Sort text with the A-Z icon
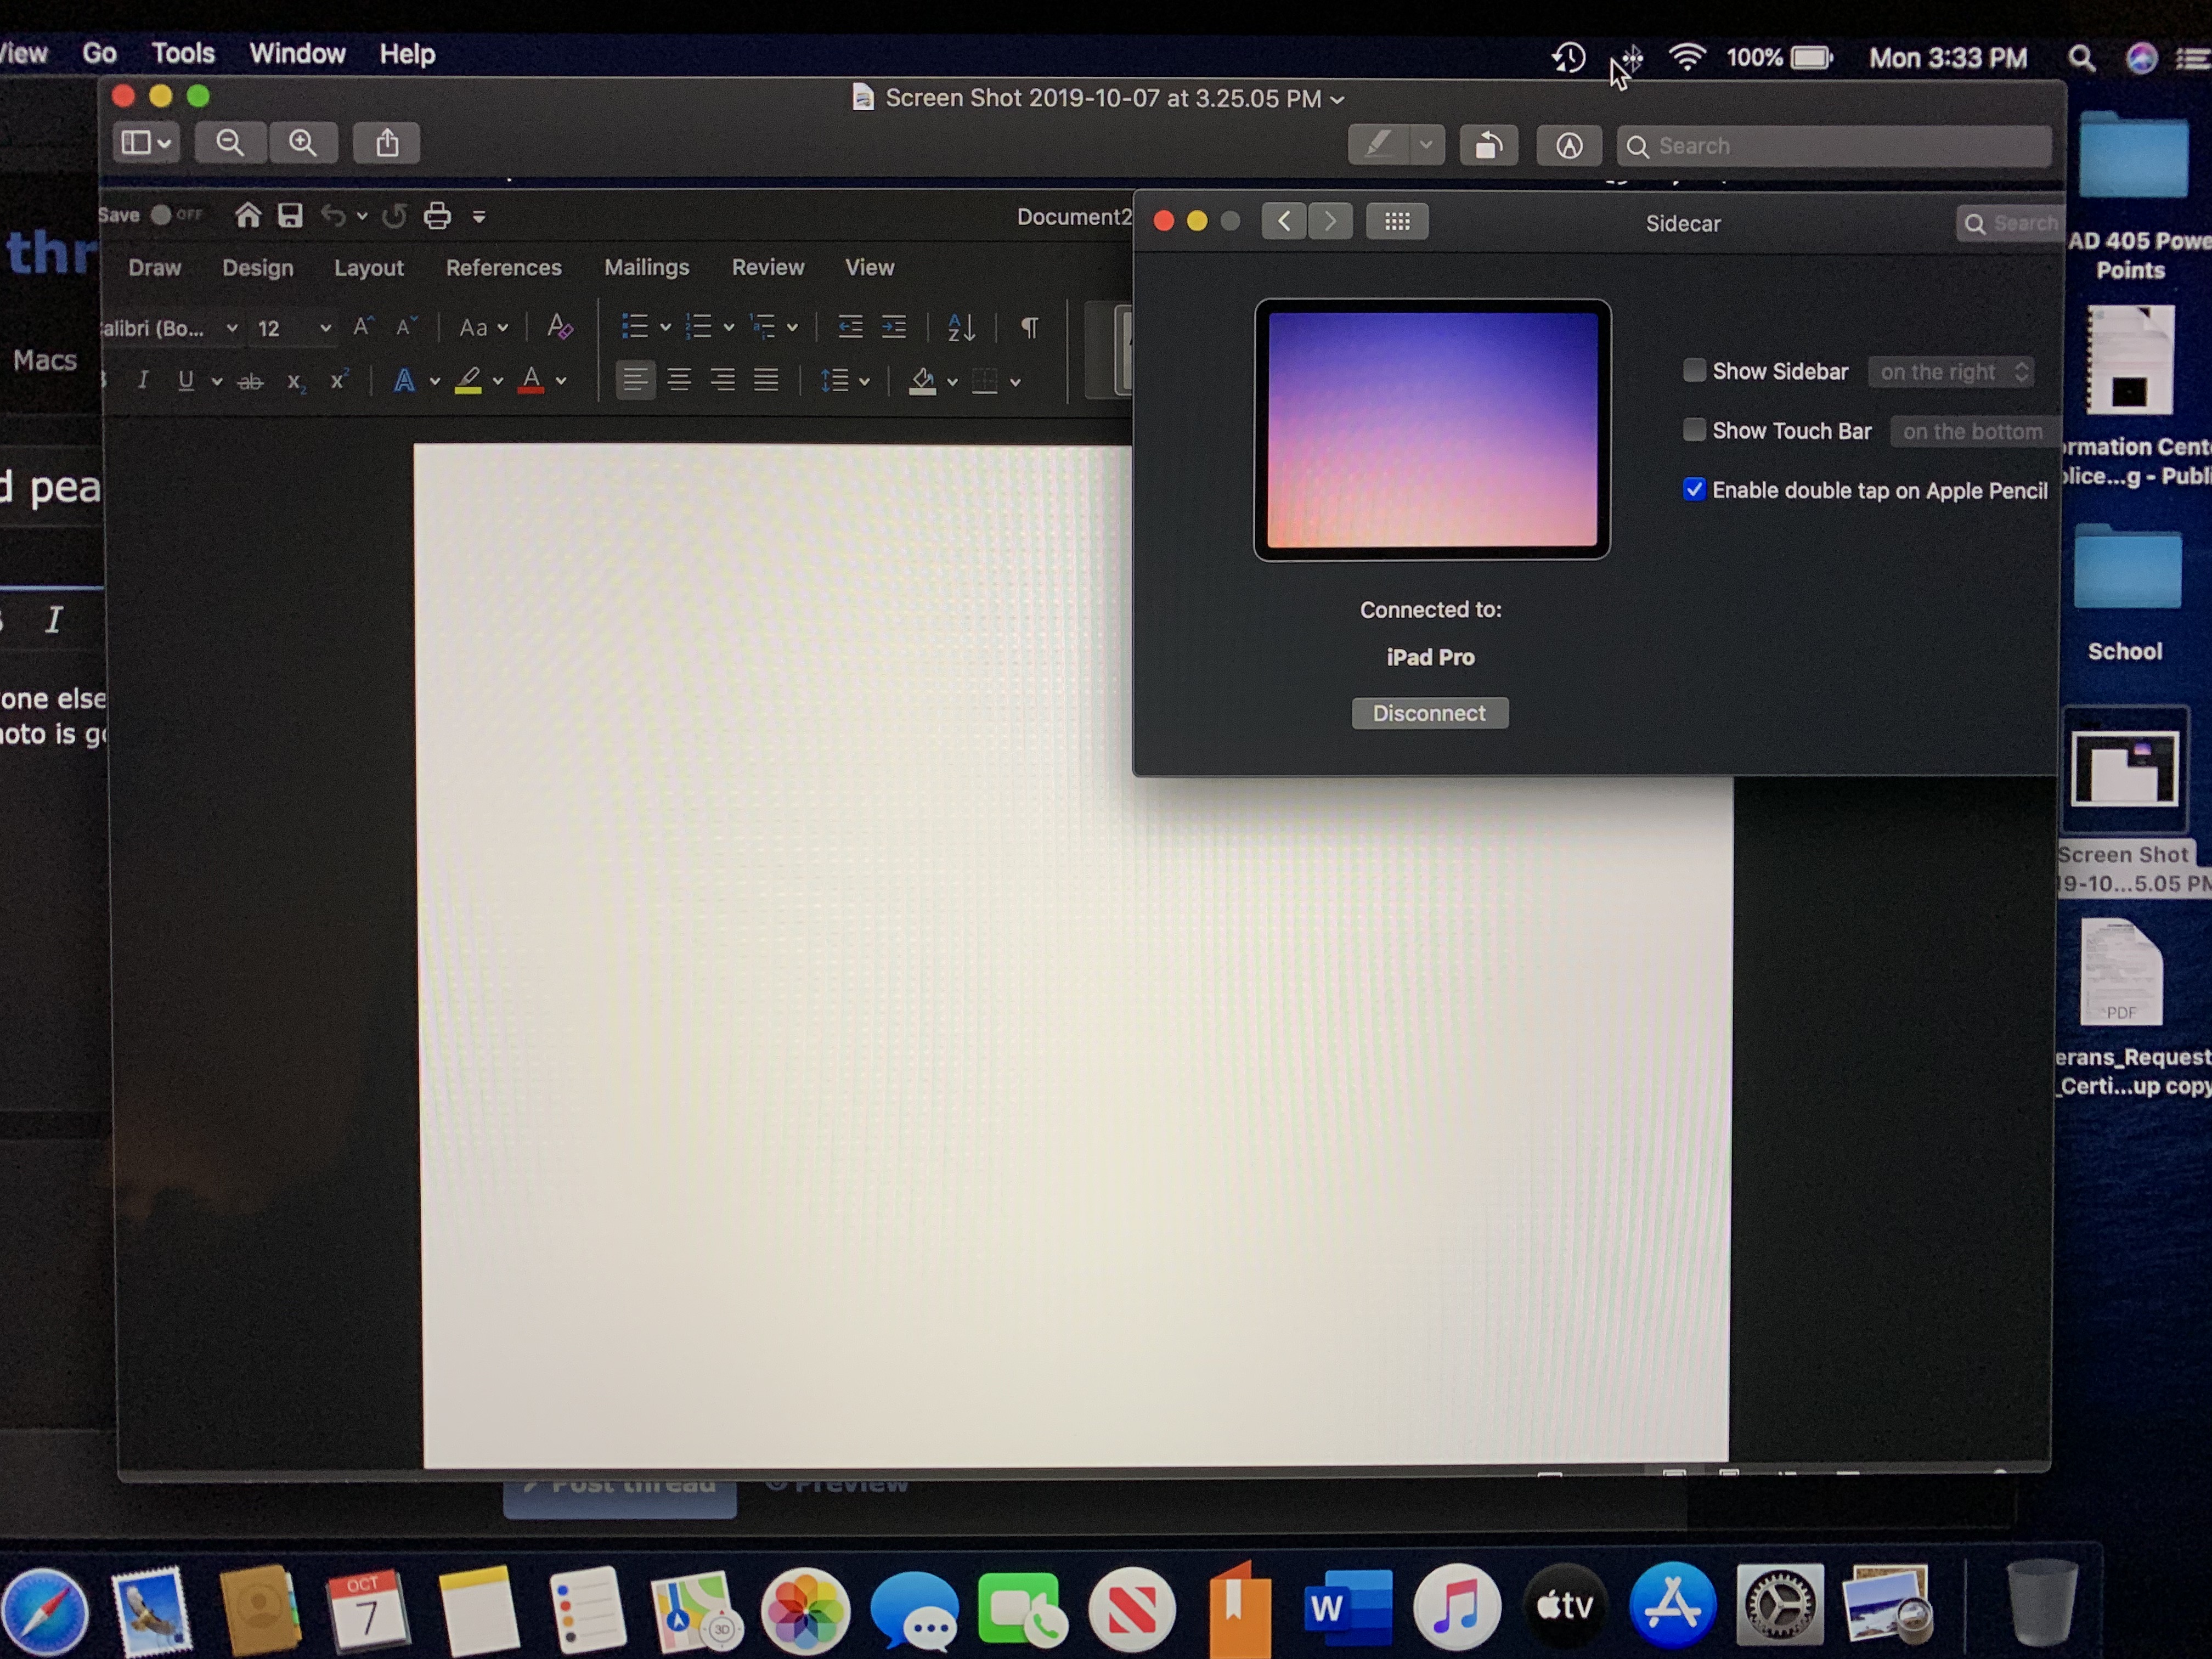Screen dimensions: 2212x1659 point(961,327)
